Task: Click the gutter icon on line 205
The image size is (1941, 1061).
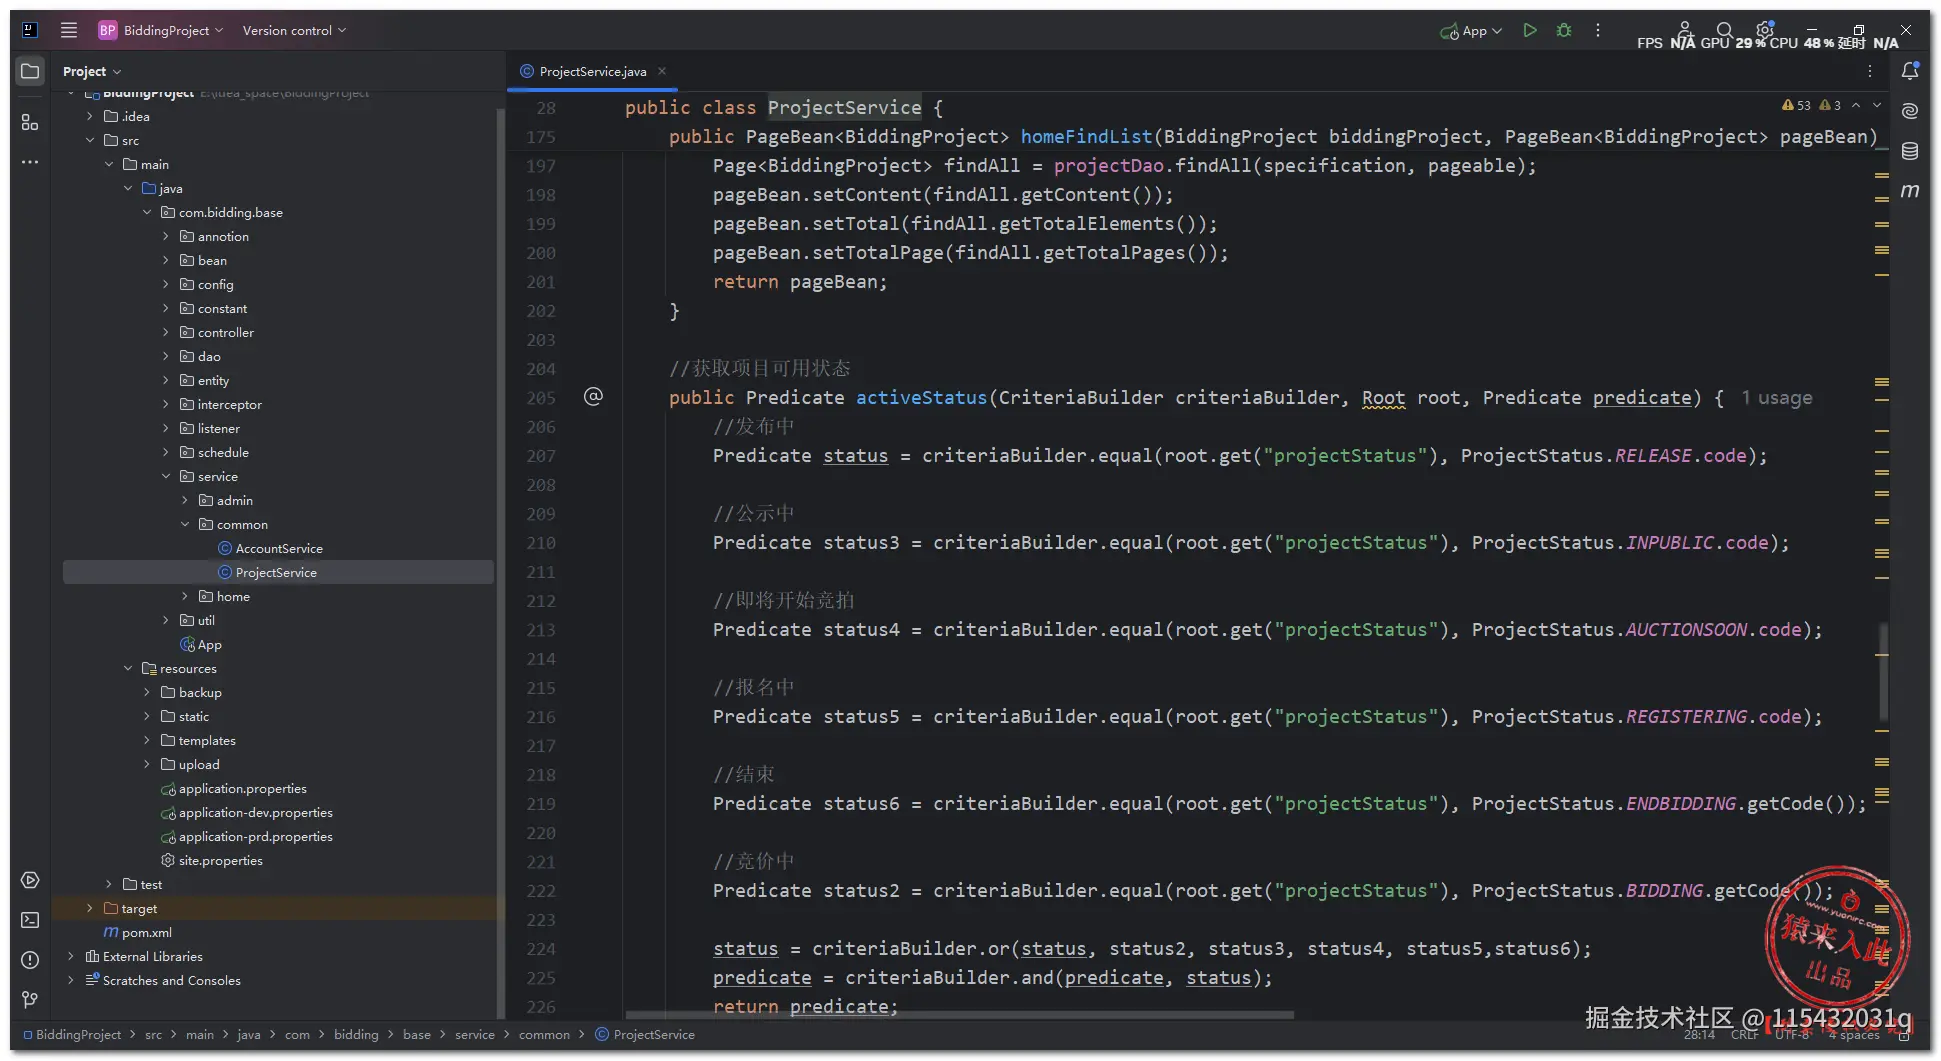Action: (593, 396)
